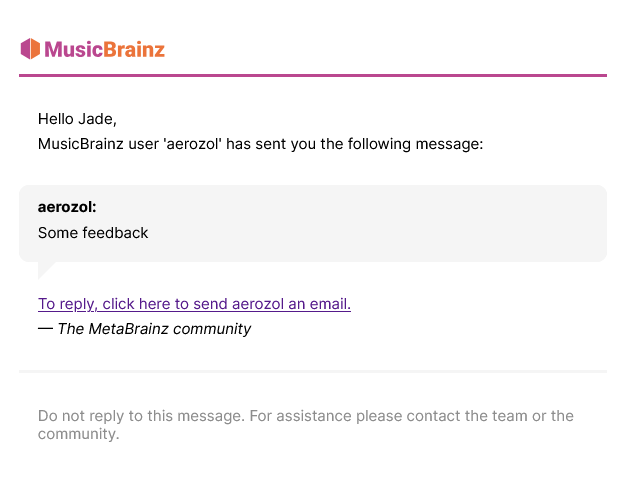Click the 'Hello Jade,' greeting line

point(77,119)
